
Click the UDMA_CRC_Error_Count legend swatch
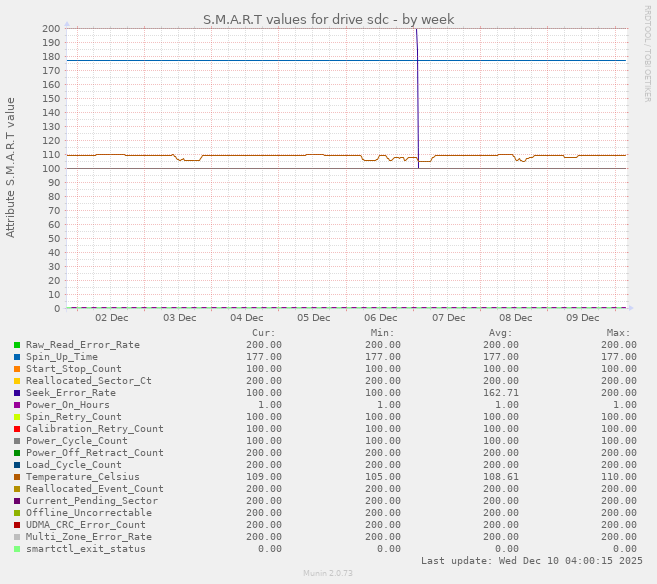(17, 525)
